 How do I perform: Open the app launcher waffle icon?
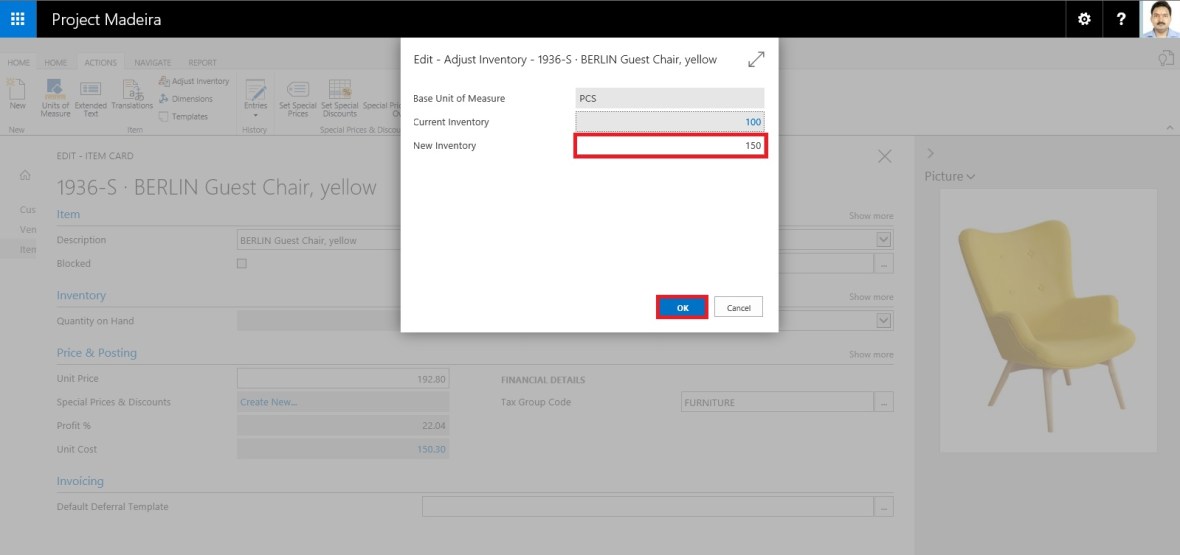(x=18, y=19)
